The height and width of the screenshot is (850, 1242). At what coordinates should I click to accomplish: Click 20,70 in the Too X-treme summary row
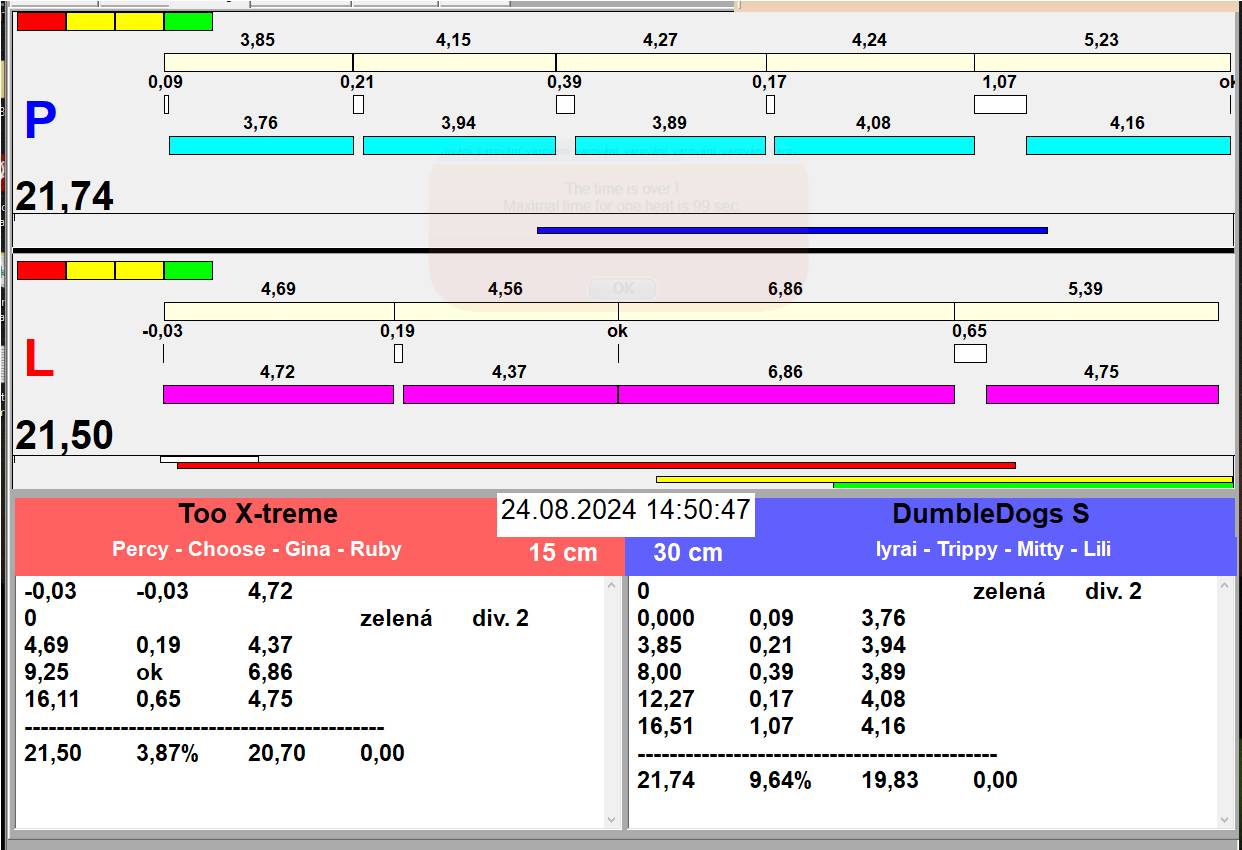click(277, 753)
